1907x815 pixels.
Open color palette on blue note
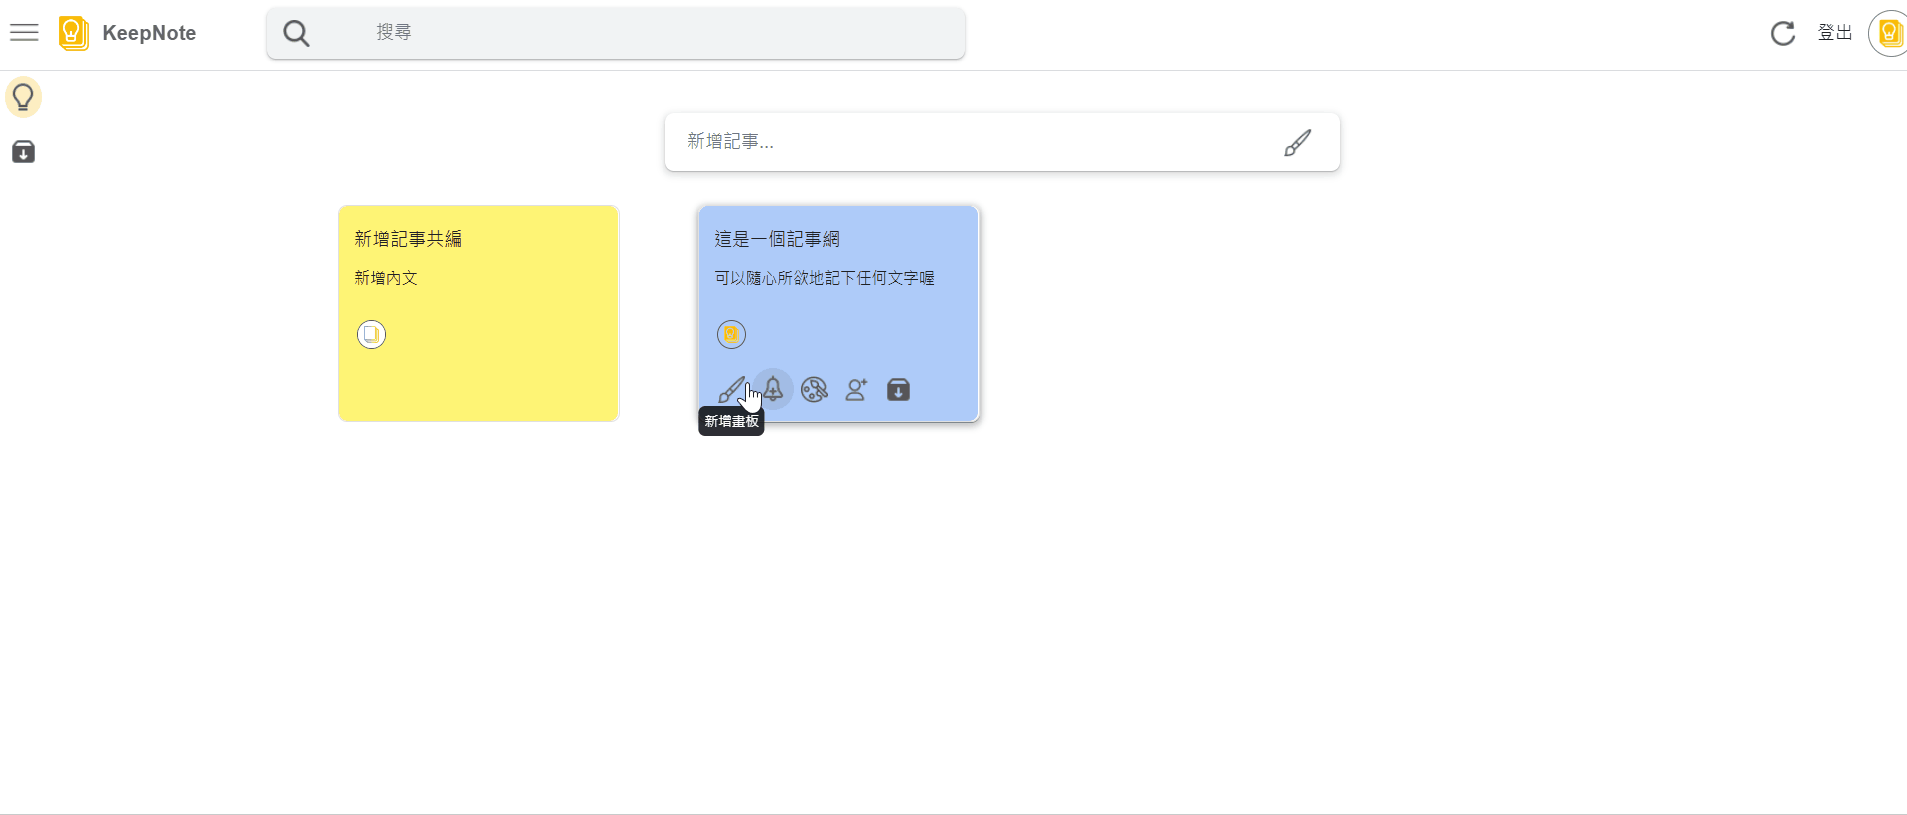click(814, 389)
